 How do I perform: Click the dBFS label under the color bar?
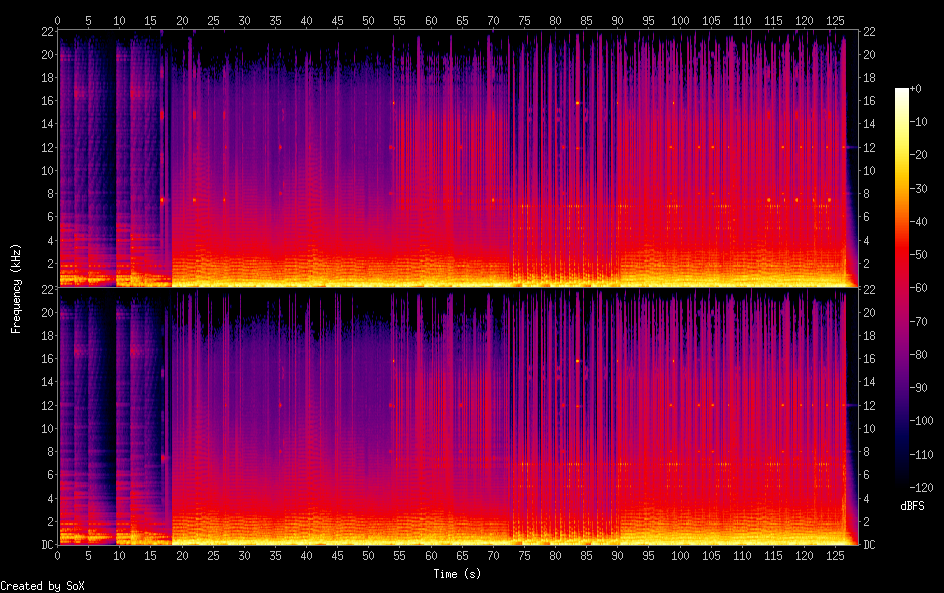click(911, 507)
